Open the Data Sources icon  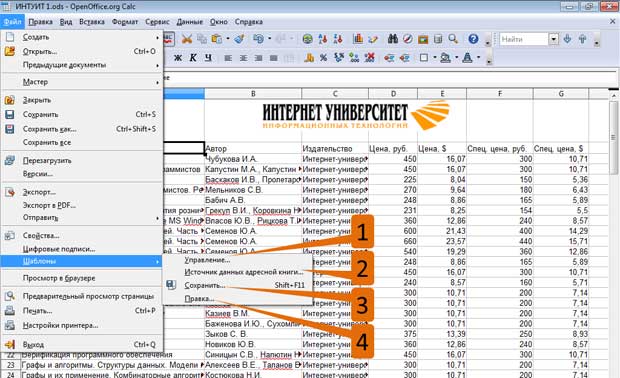pos(438,39)
